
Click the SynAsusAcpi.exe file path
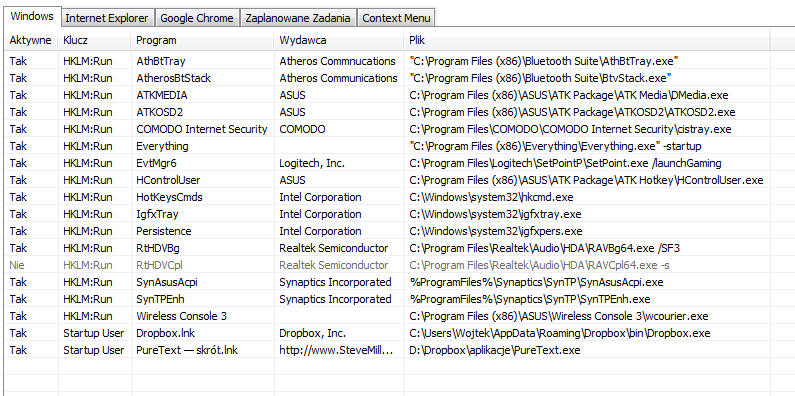[x=536, y=282]
